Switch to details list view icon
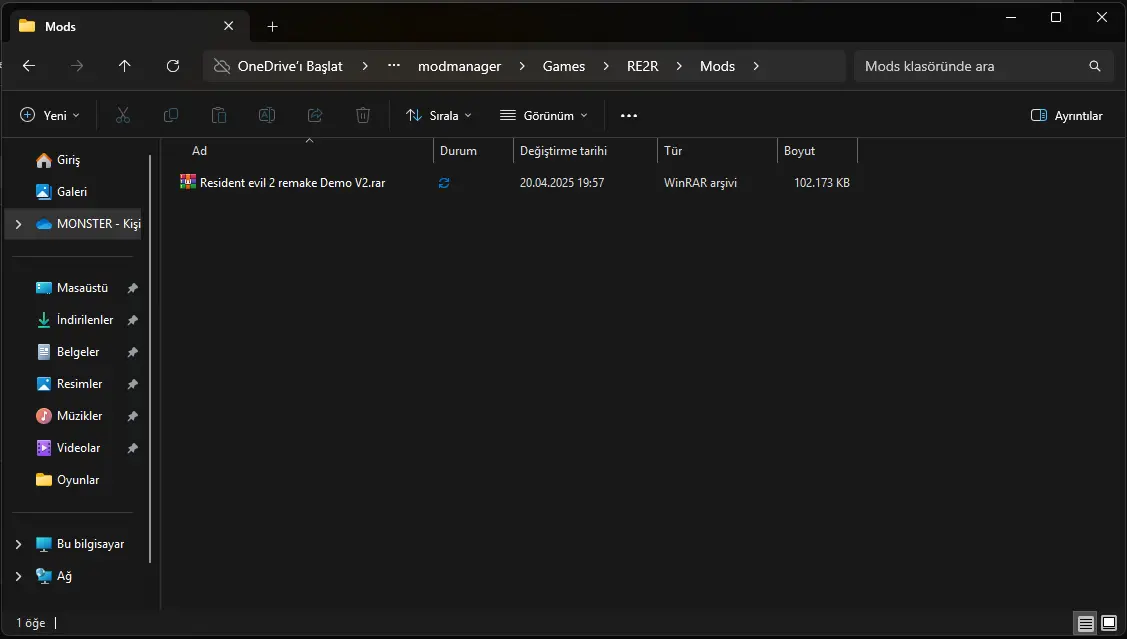Image resolution: width=1127 pixels, height=639 pixels. pos(1085,623)
